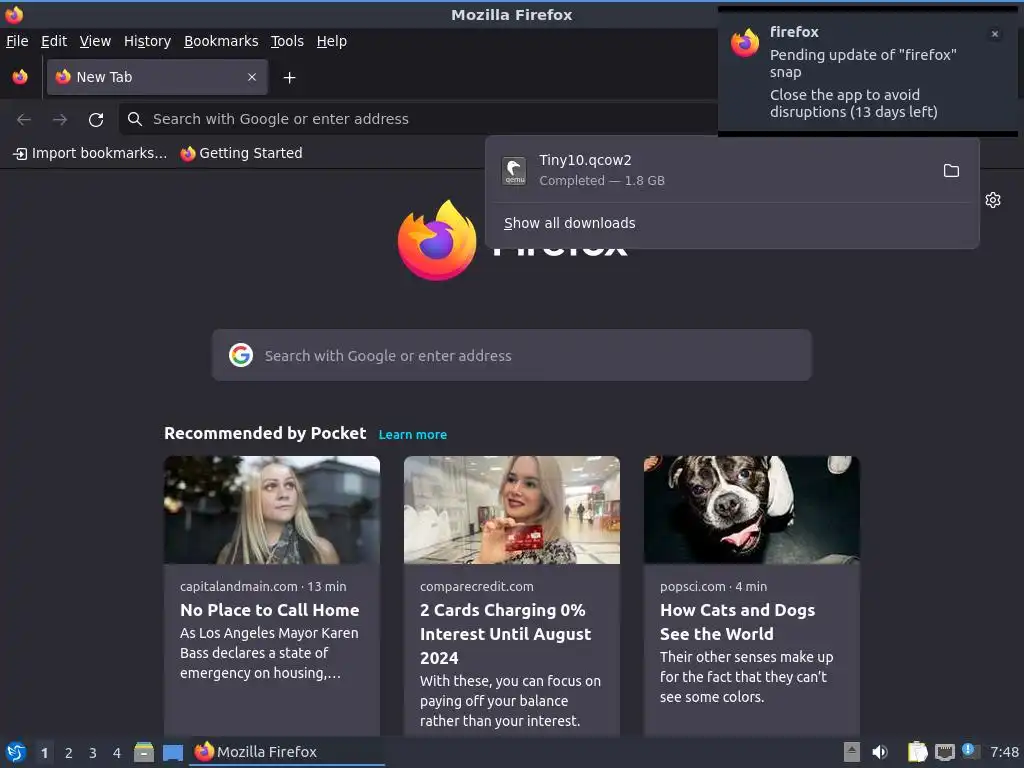Click the Google logo in the search box

click(x=241, y=355)
